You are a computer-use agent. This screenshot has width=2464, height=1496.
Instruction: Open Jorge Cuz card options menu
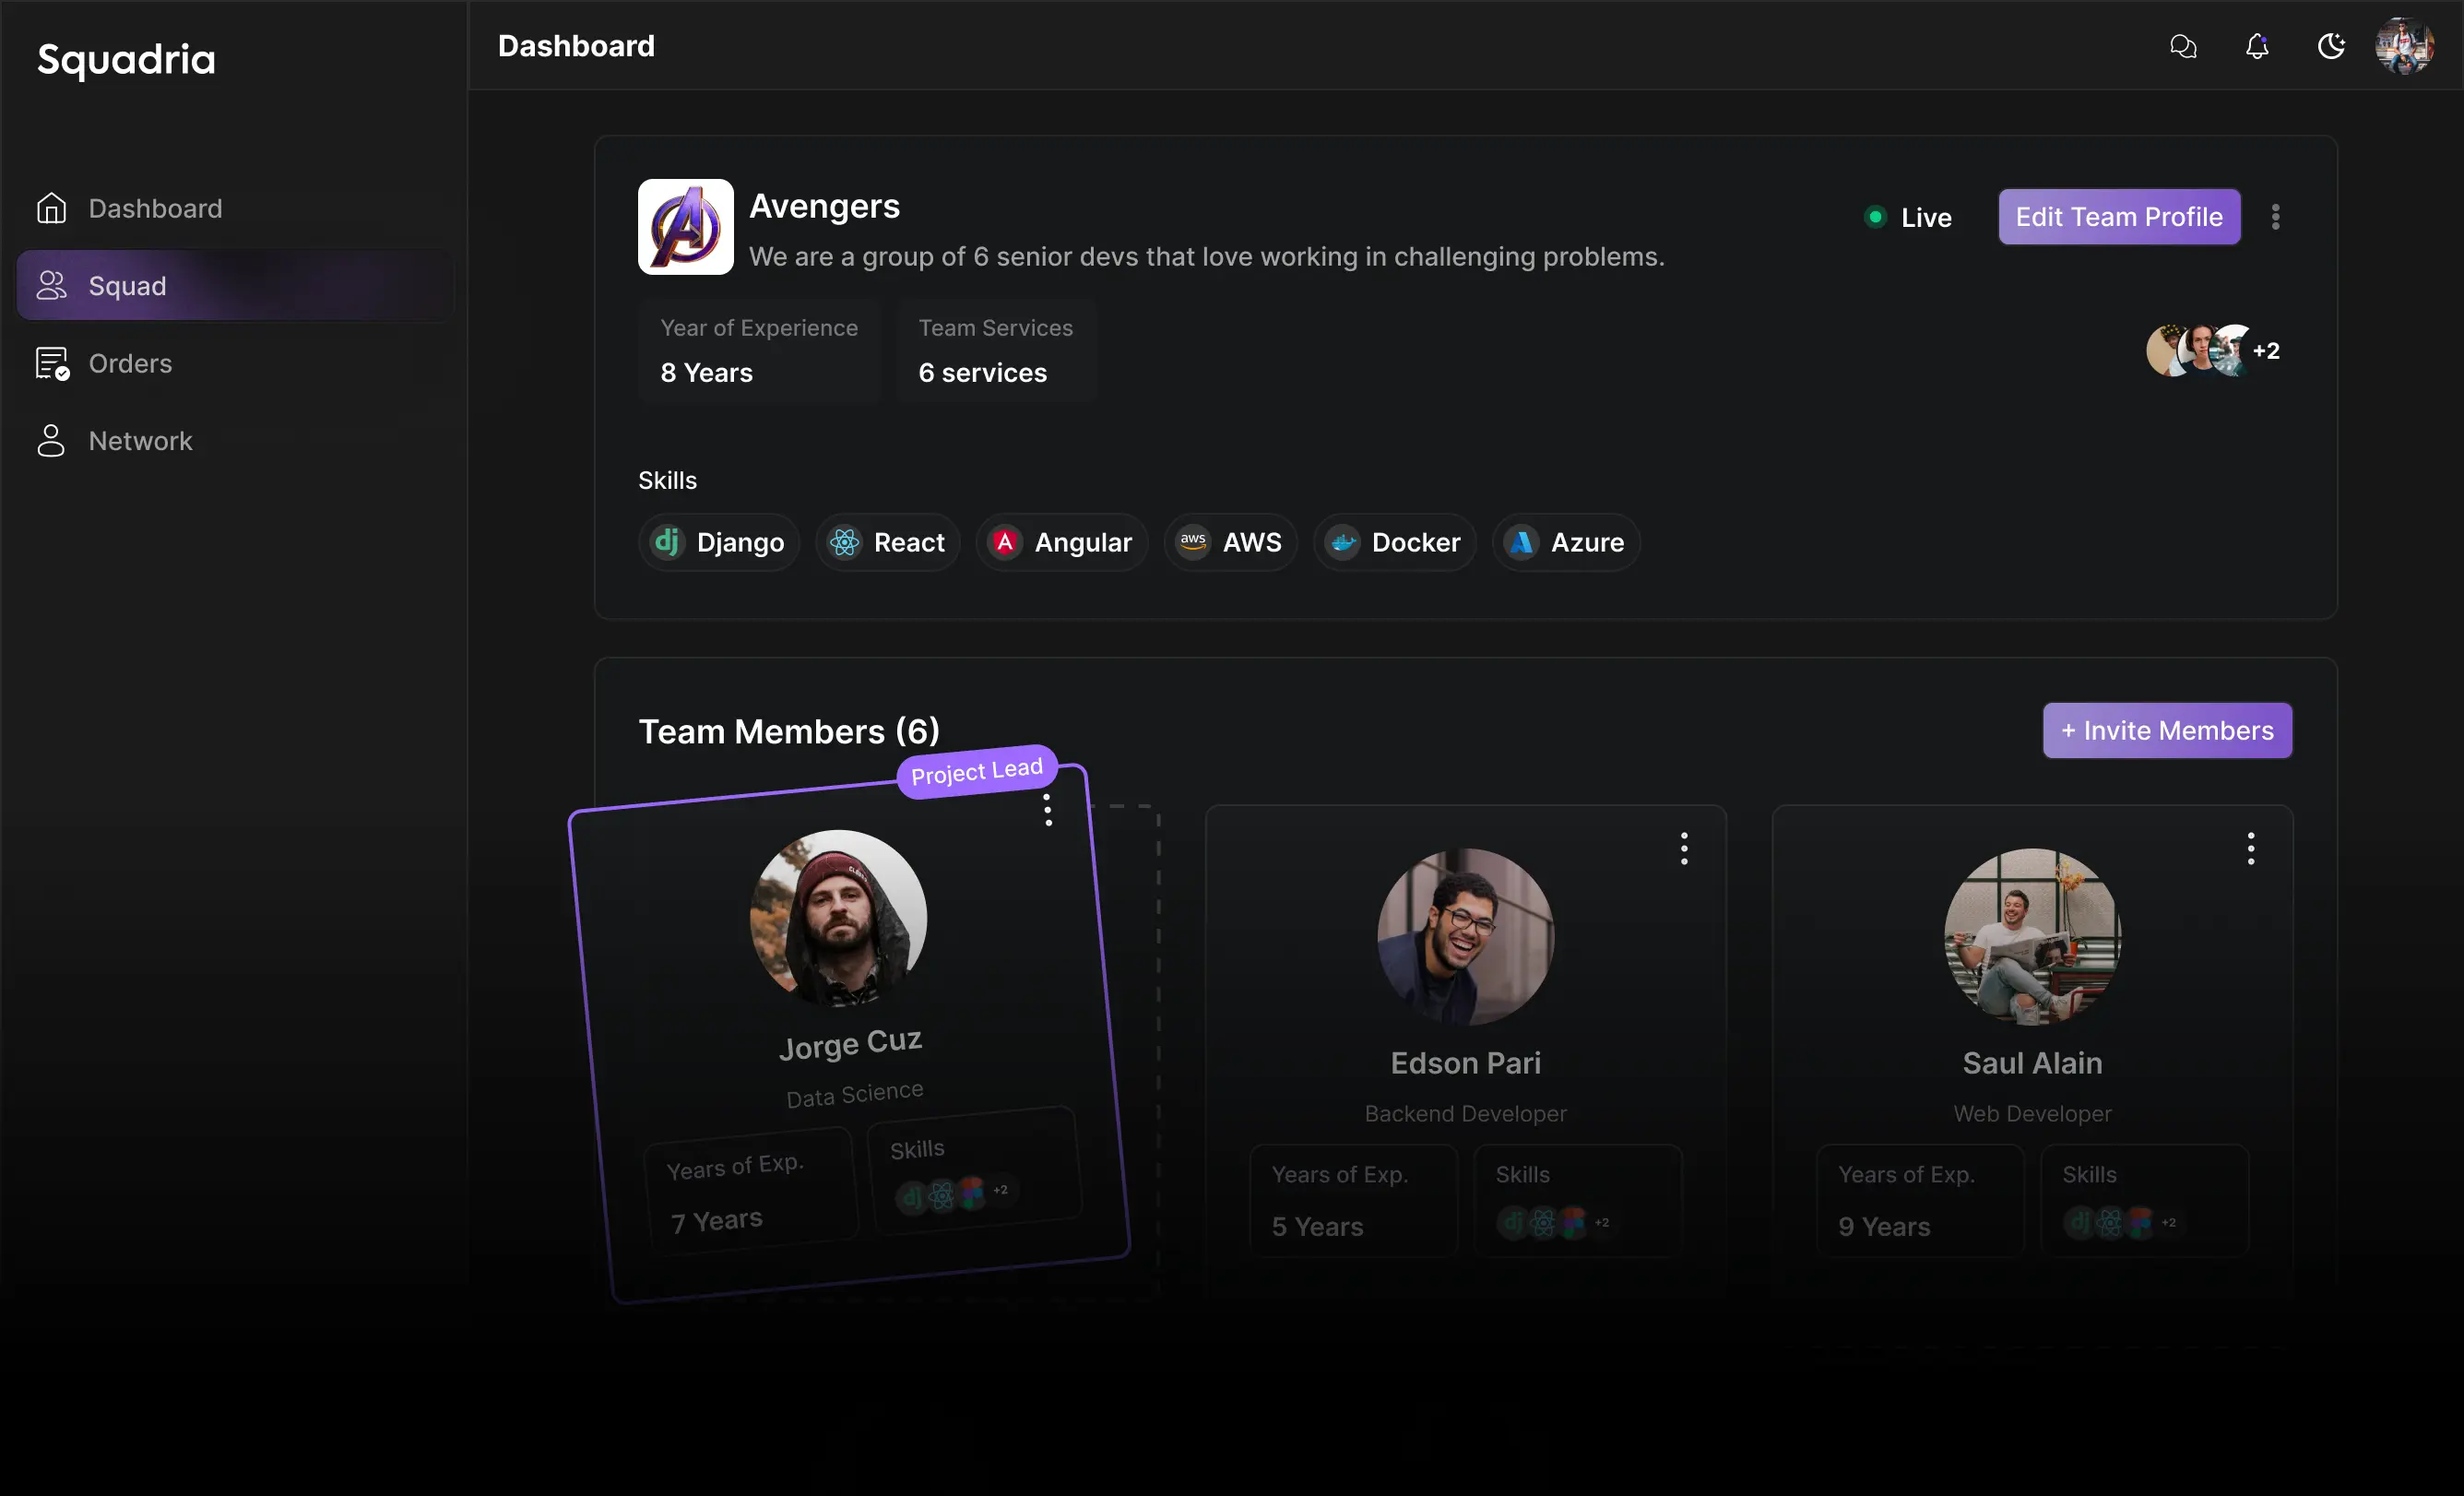coord(1047,809)
